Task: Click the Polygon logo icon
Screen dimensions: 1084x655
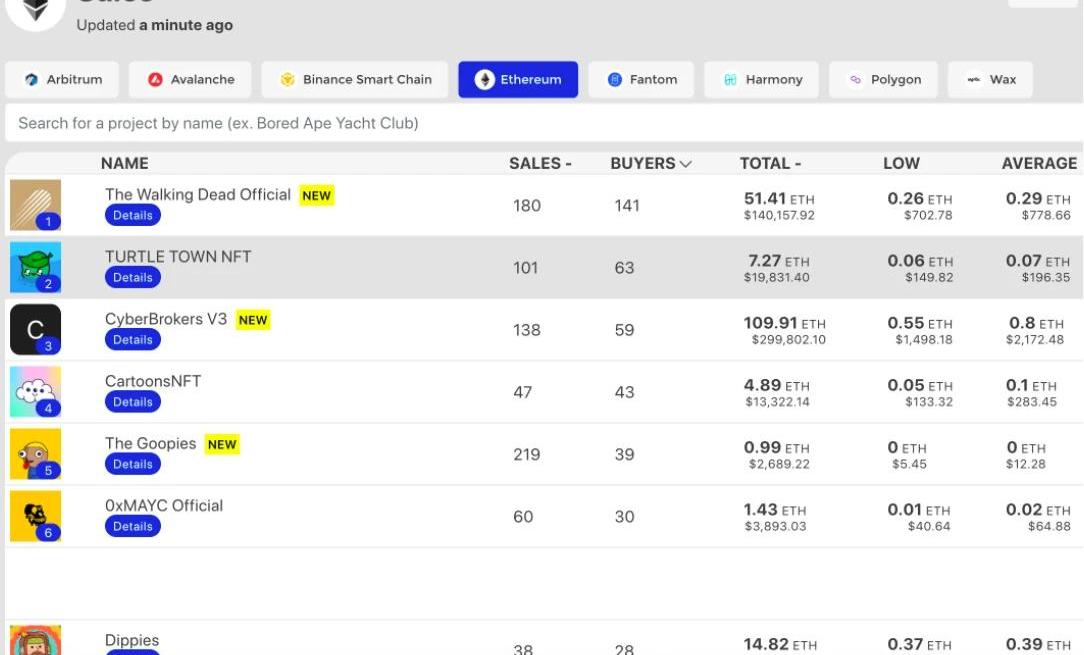Action: 855,80
